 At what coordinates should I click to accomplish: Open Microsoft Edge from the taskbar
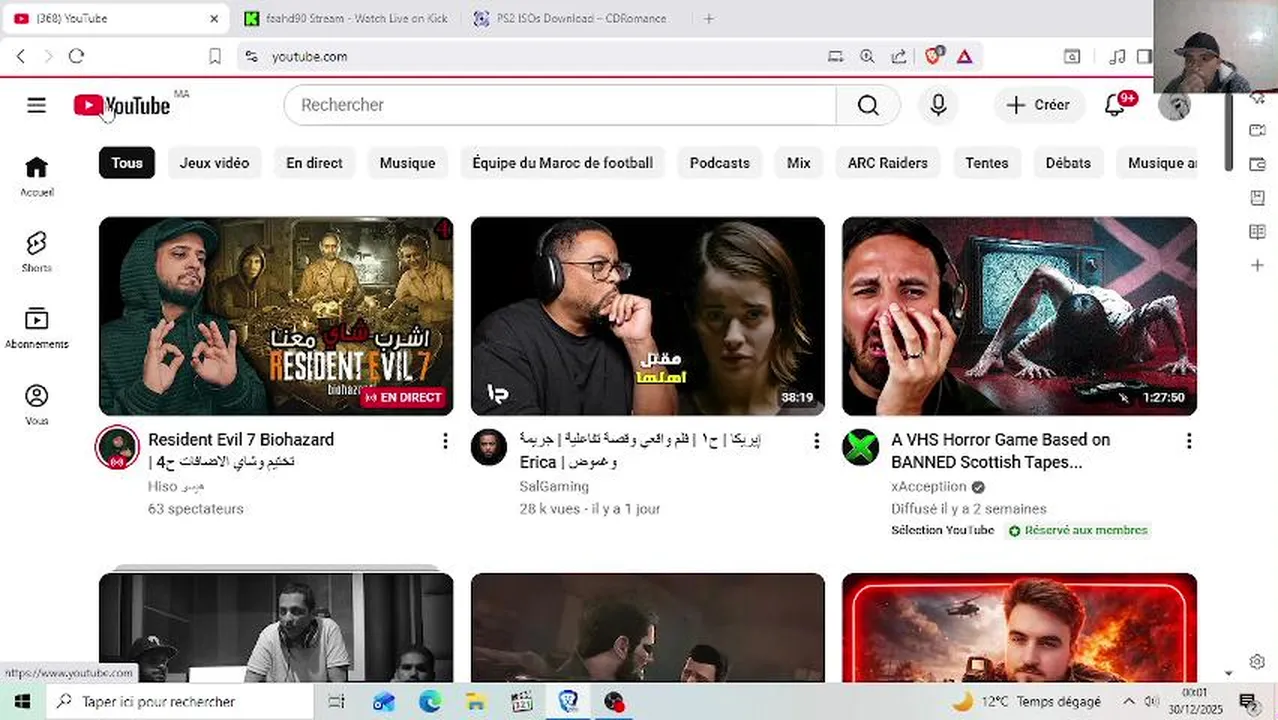[430, 701]
